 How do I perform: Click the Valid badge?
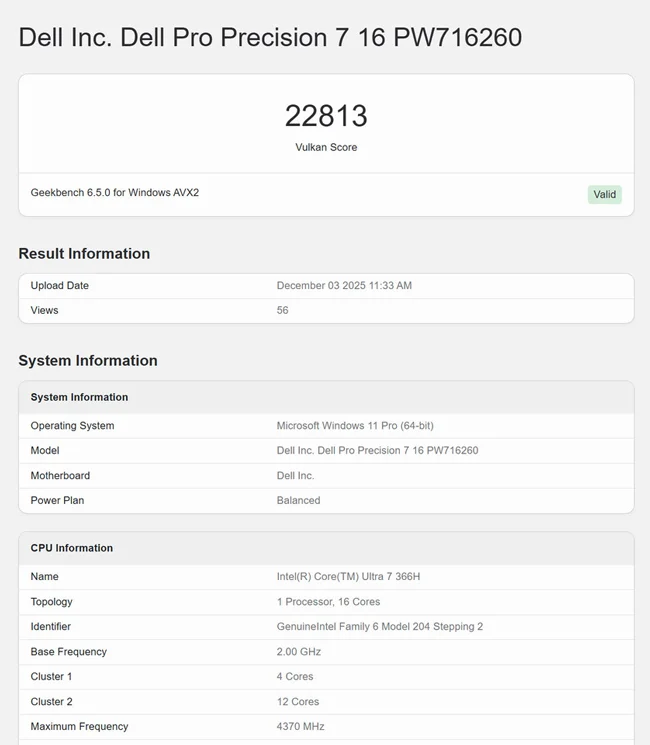tap(604, 194)
